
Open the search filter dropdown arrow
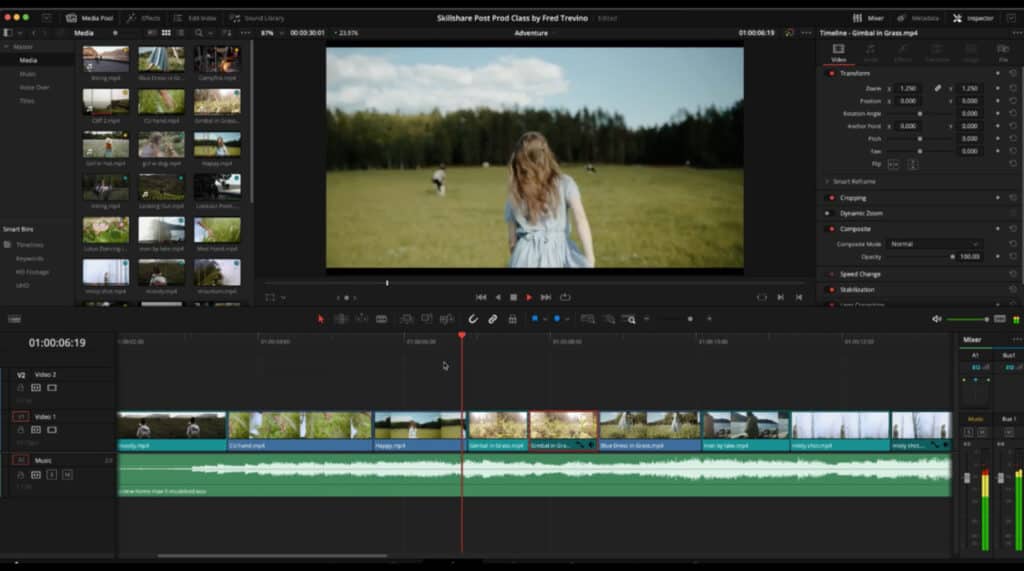[x=210, y=33]
